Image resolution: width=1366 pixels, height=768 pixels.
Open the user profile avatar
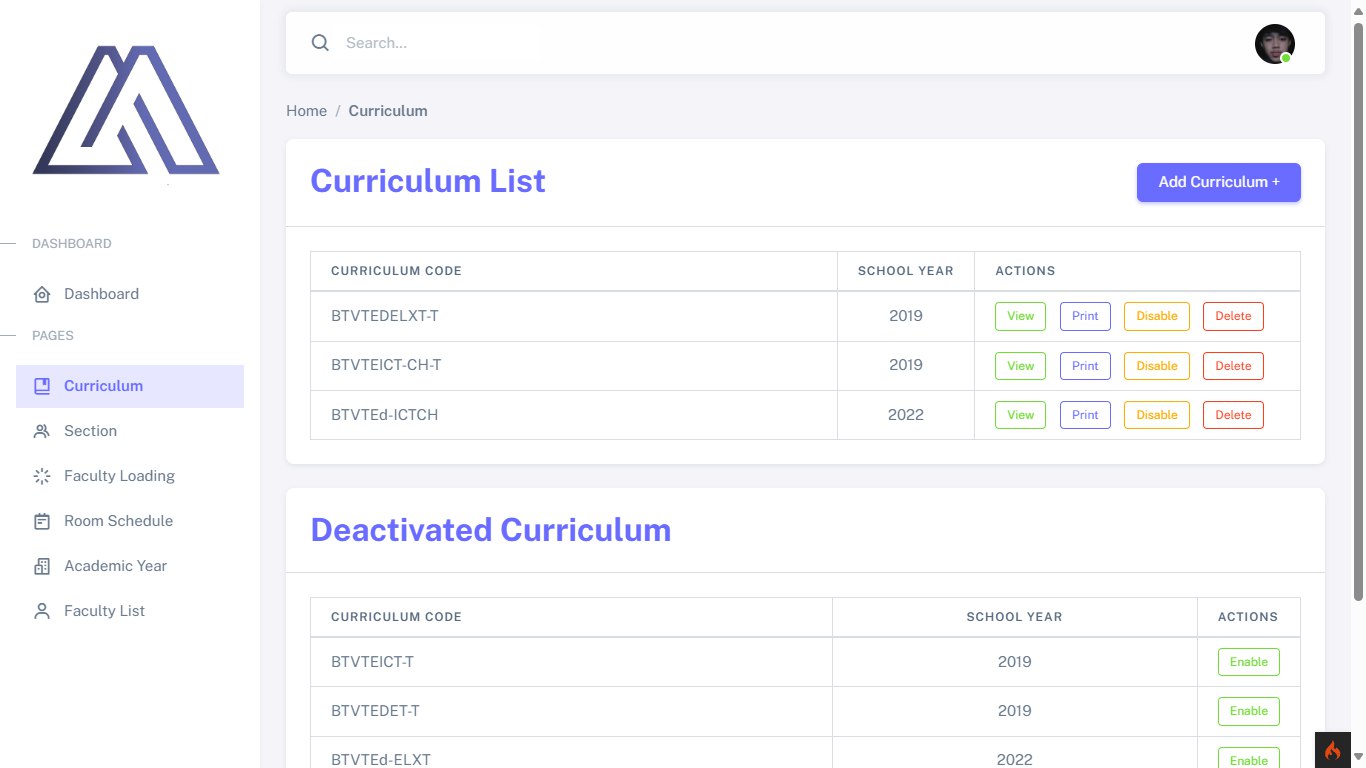1275,44
